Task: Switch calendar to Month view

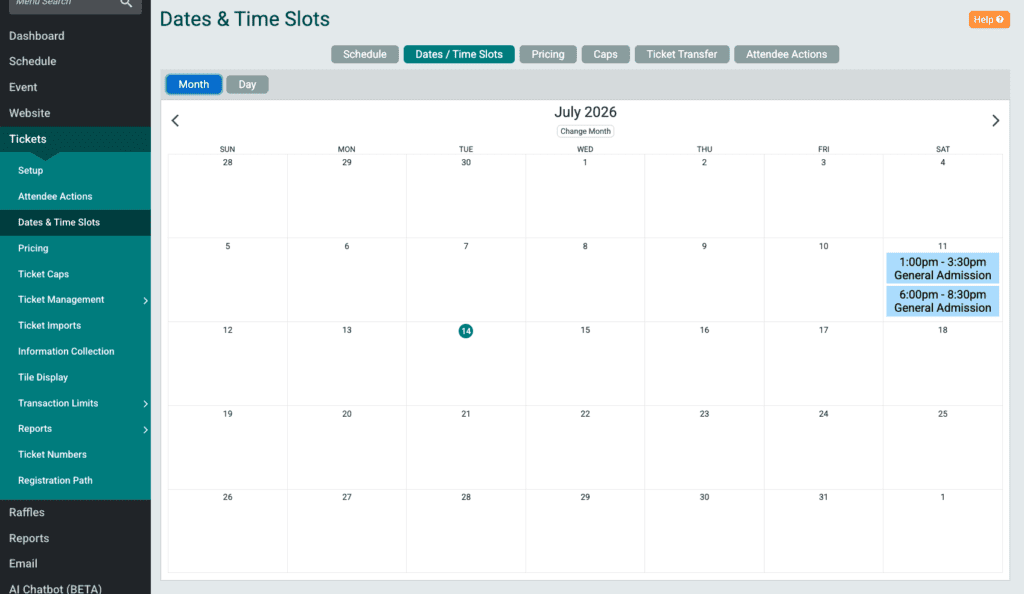Action: (193, 84)
